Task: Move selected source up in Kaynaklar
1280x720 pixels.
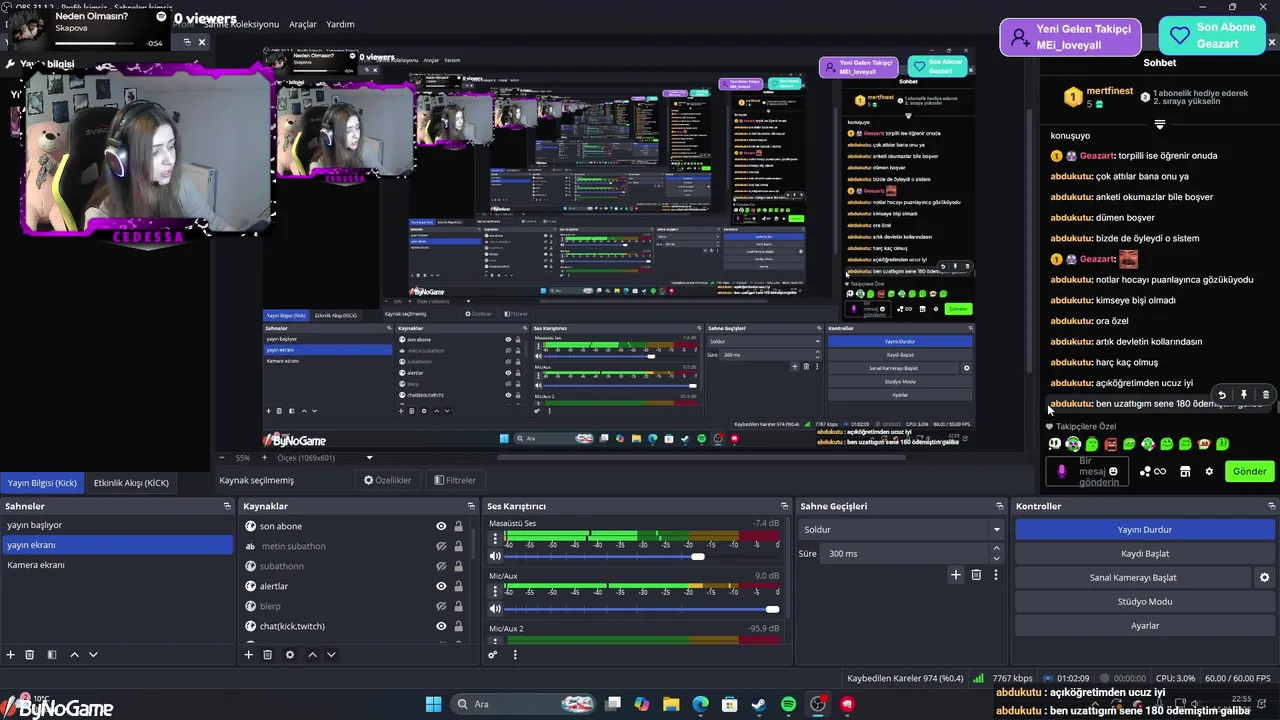Action: (312, 655)
